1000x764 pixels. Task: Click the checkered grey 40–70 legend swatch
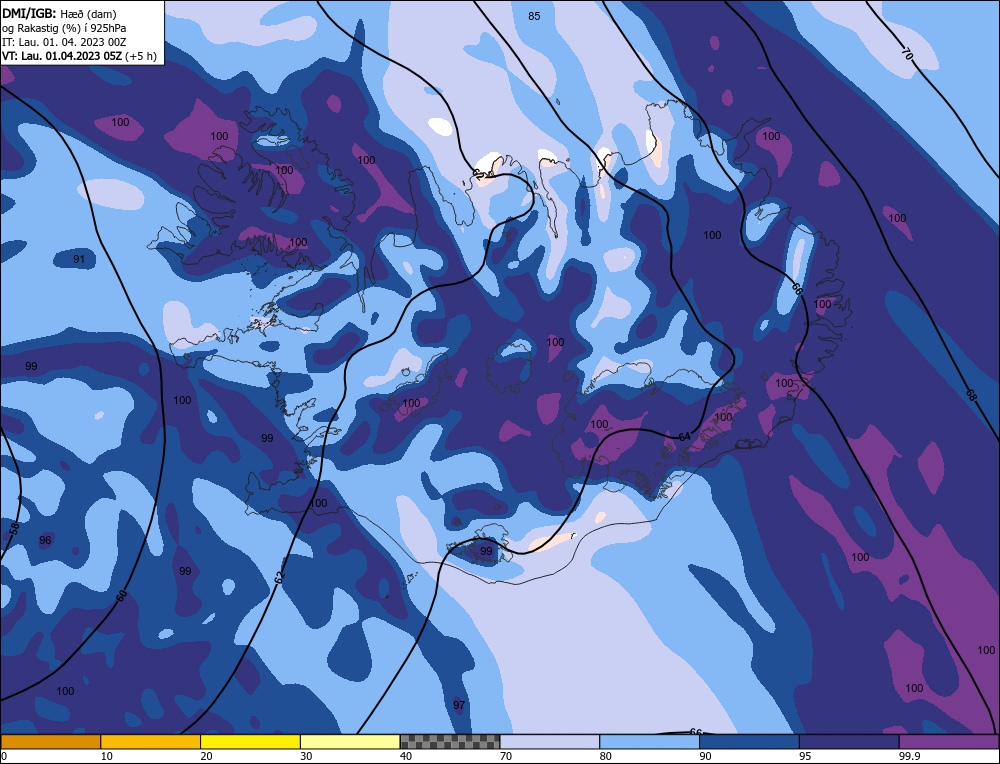tap(450, 742)
